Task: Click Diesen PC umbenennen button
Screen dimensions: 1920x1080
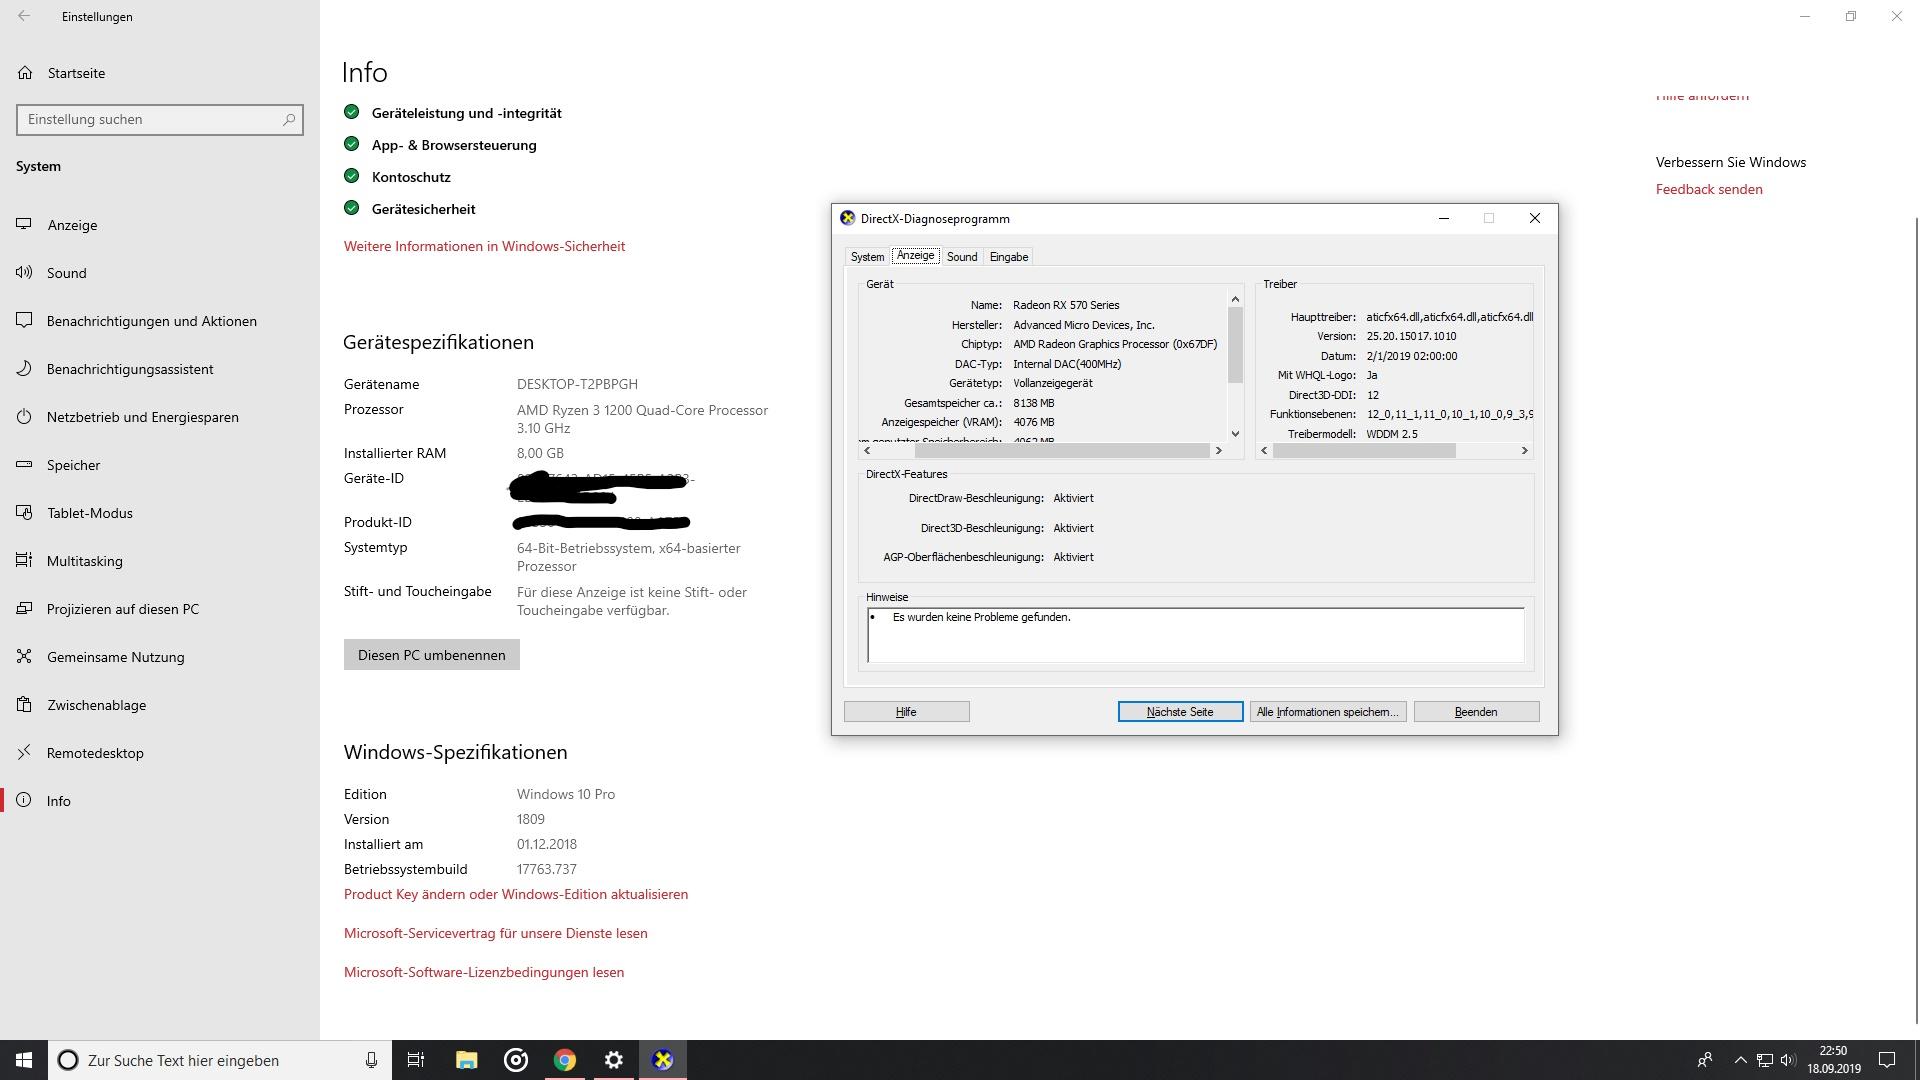Action: pyautogui.click(x=432, y=655)
